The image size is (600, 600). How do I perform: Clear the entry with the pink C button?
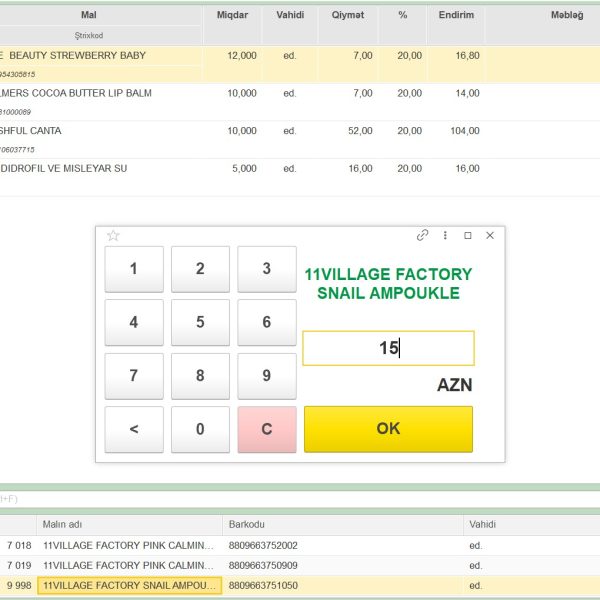[x=267, y=429]
